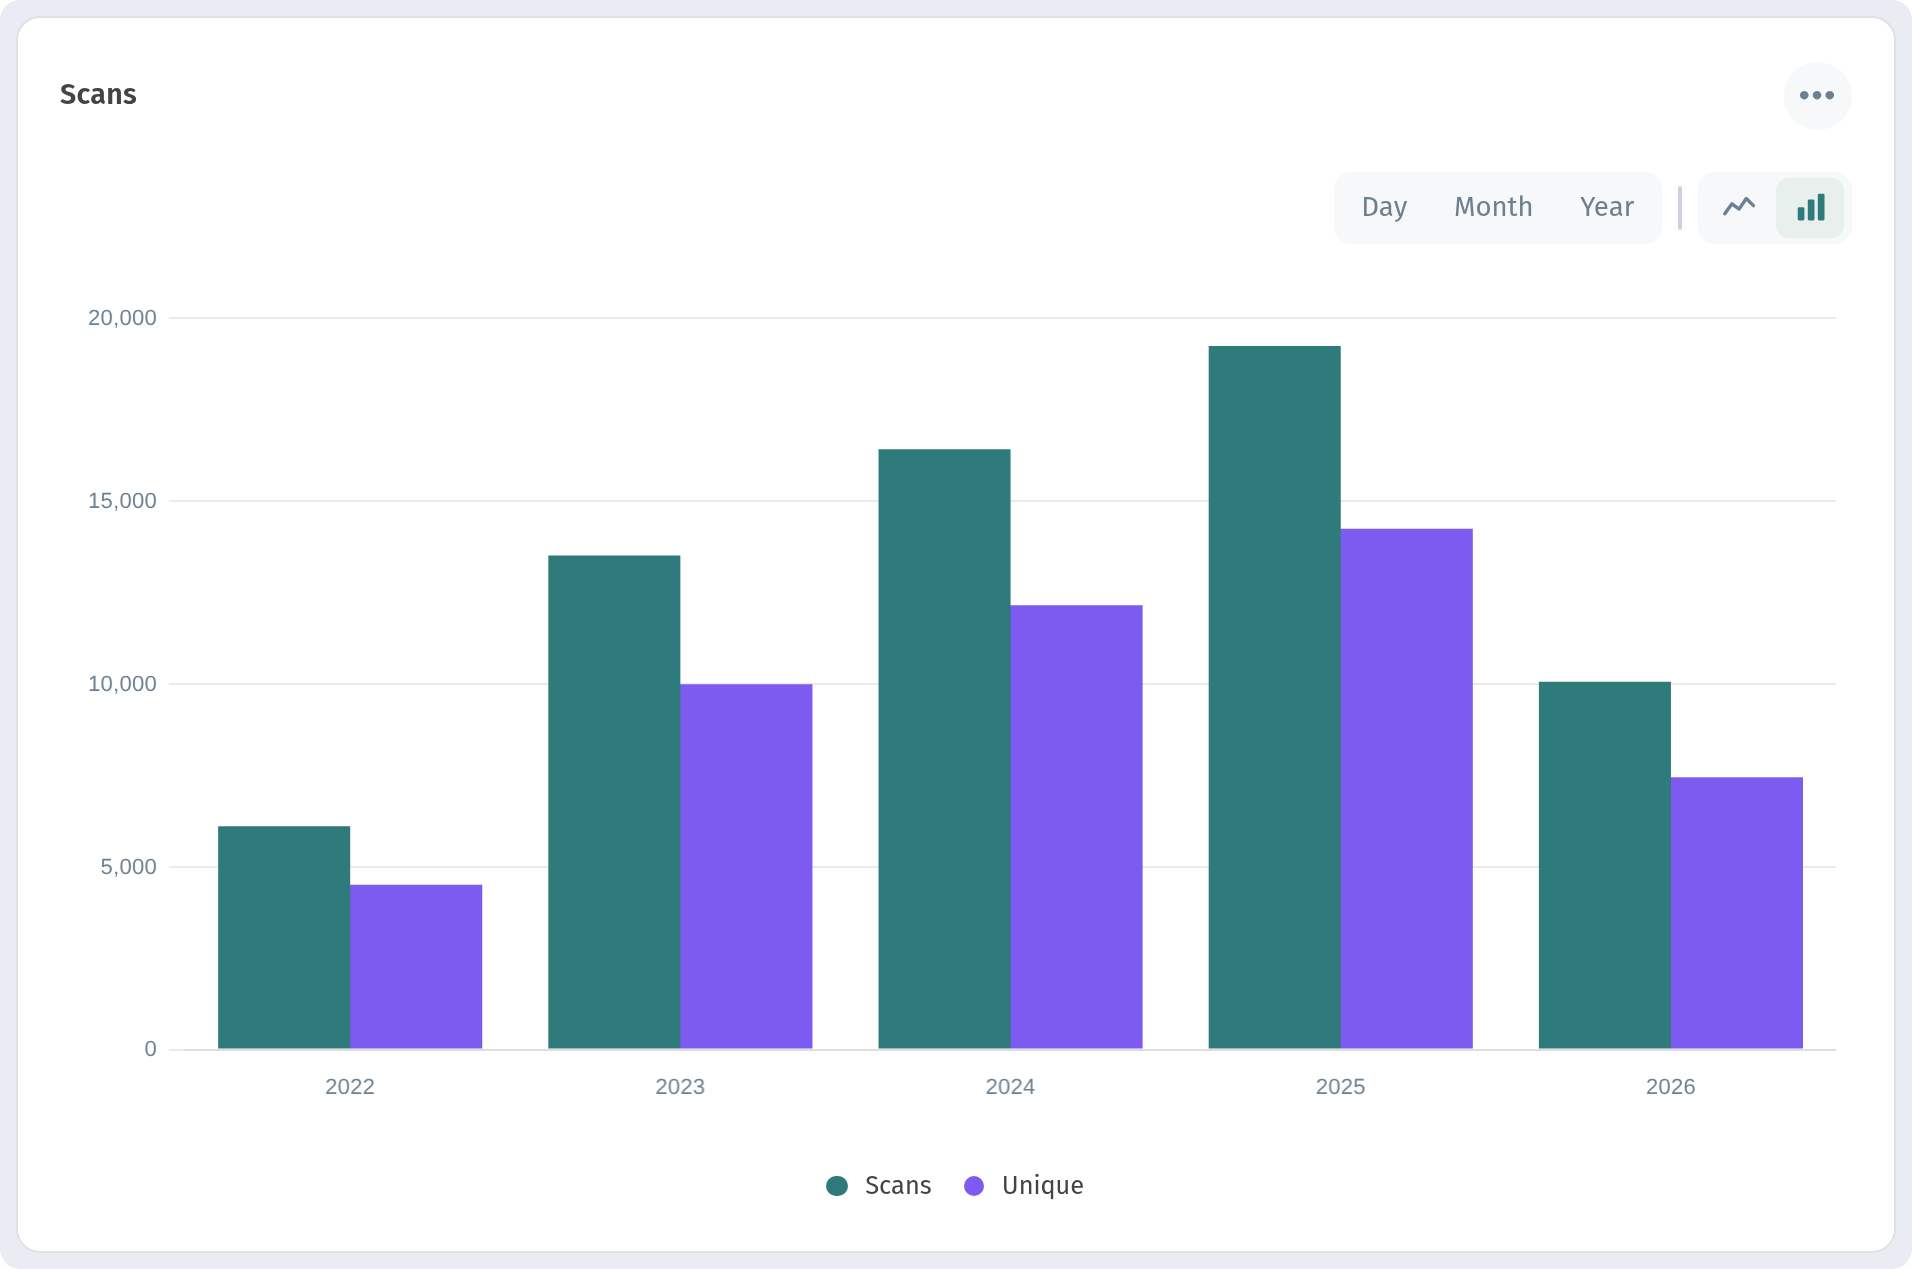Click the 2026 Scans bar

(1604, 865)
